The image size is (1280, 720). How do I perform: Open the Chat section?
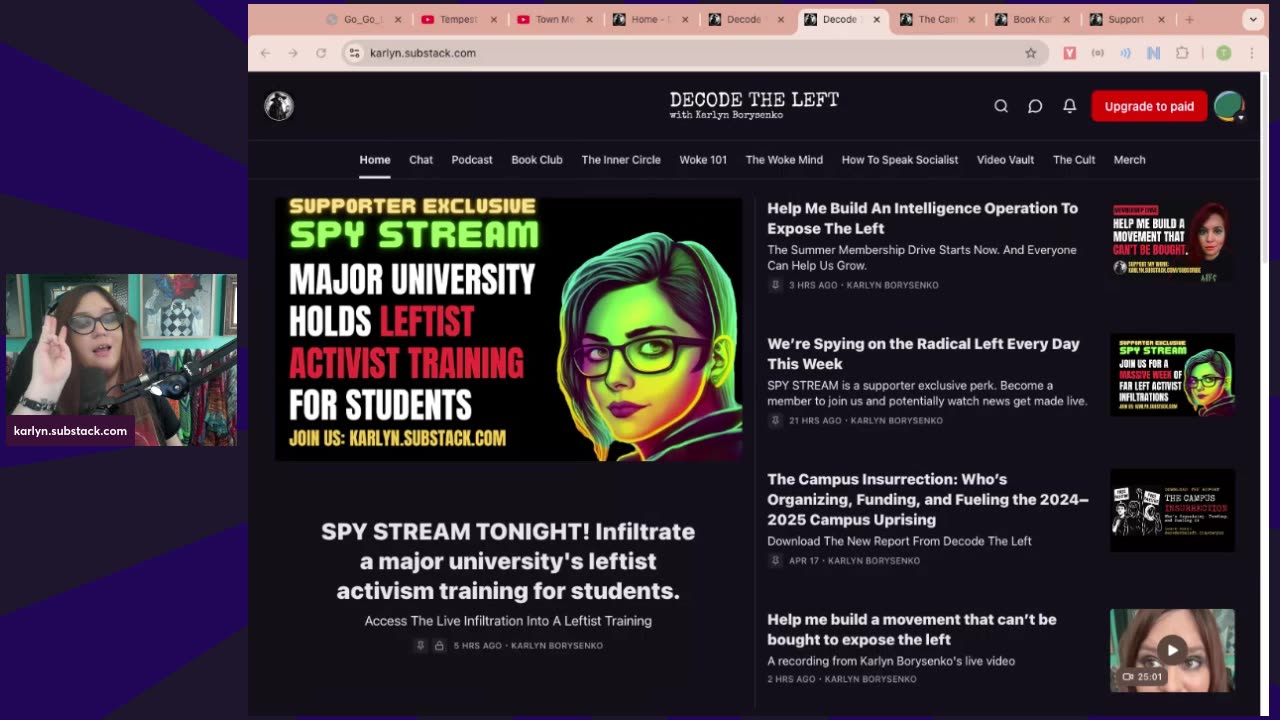[x=421, y=160]
